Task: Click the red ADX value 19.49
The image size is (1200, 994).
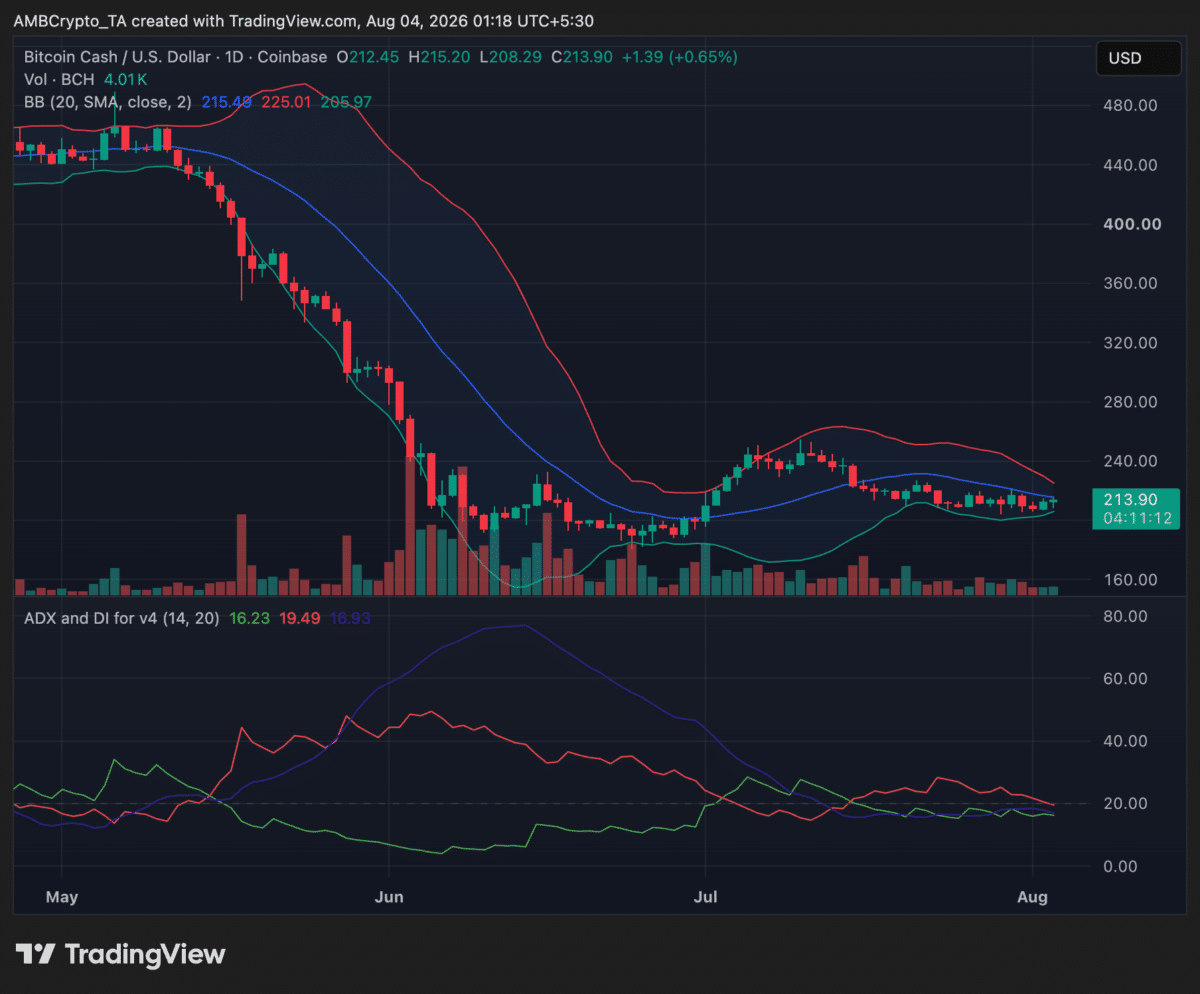Action: pyautogui.click(x=300, y=619)
